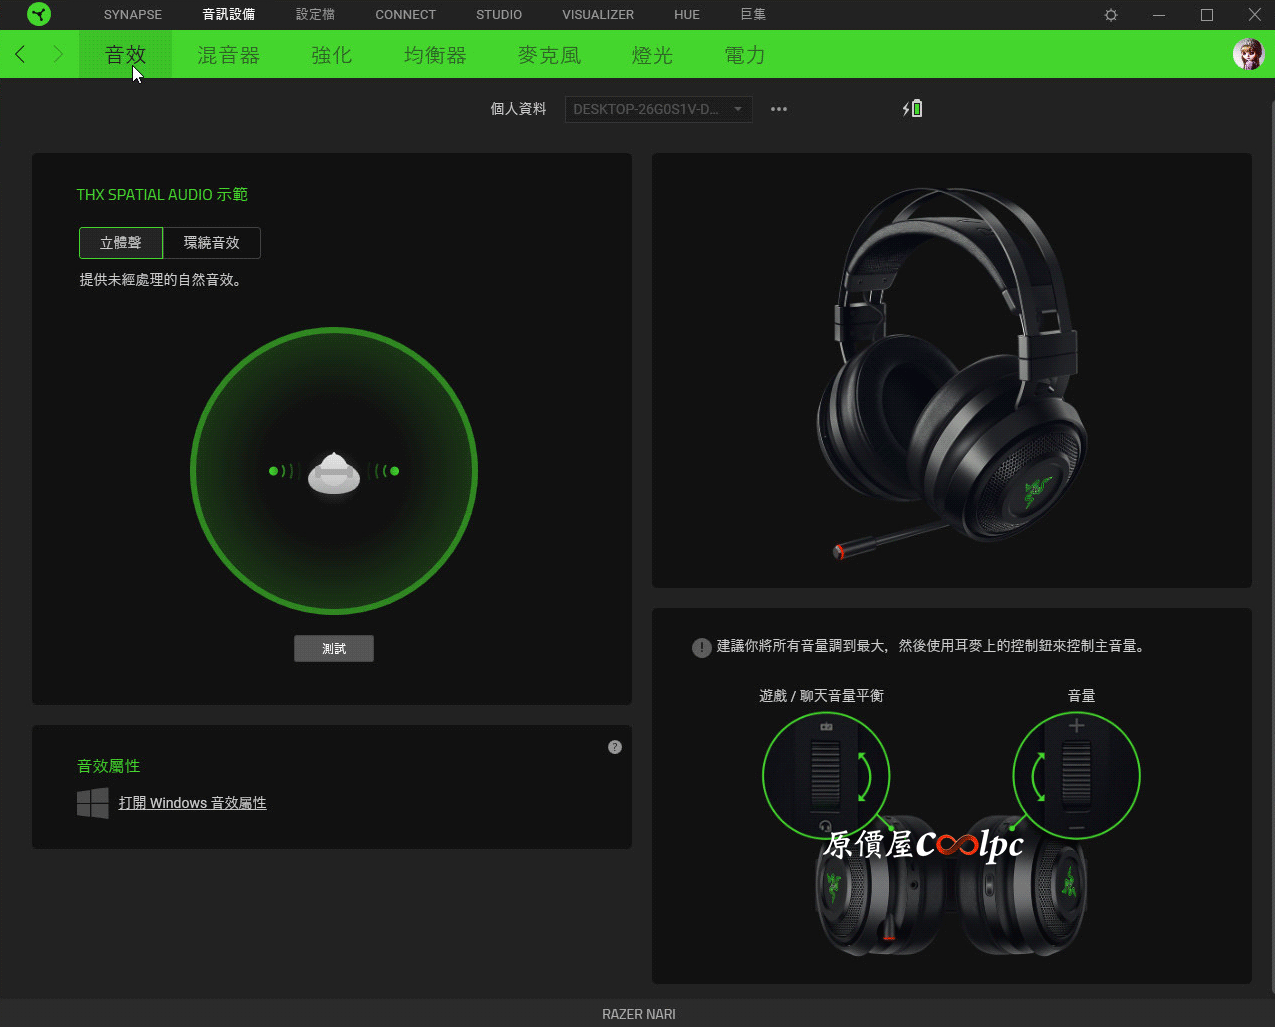Open the SYNAPSE top menu

(133, 15)
